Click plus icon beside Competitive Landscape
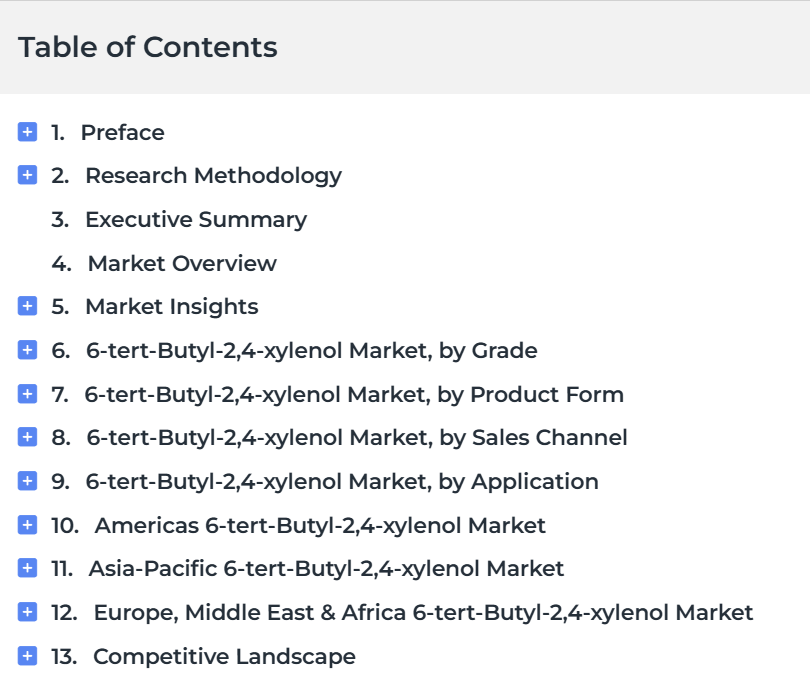The image size is (810, 699). pyautogui.click(x=27, y=656)
